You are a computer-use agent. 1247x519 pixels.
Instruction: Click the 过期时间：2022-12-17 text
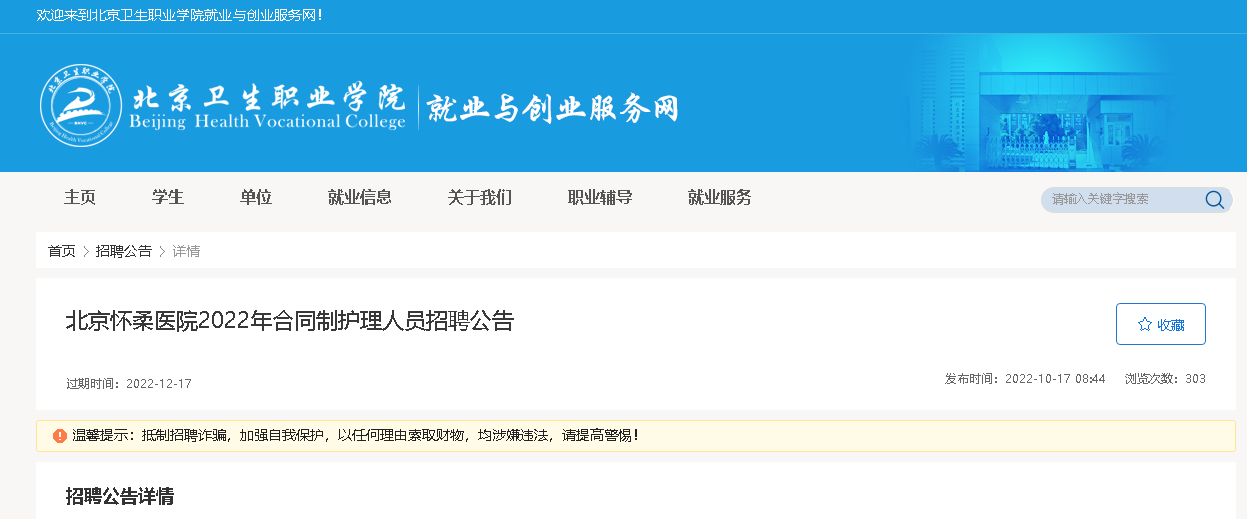click(x=129, y=383)
